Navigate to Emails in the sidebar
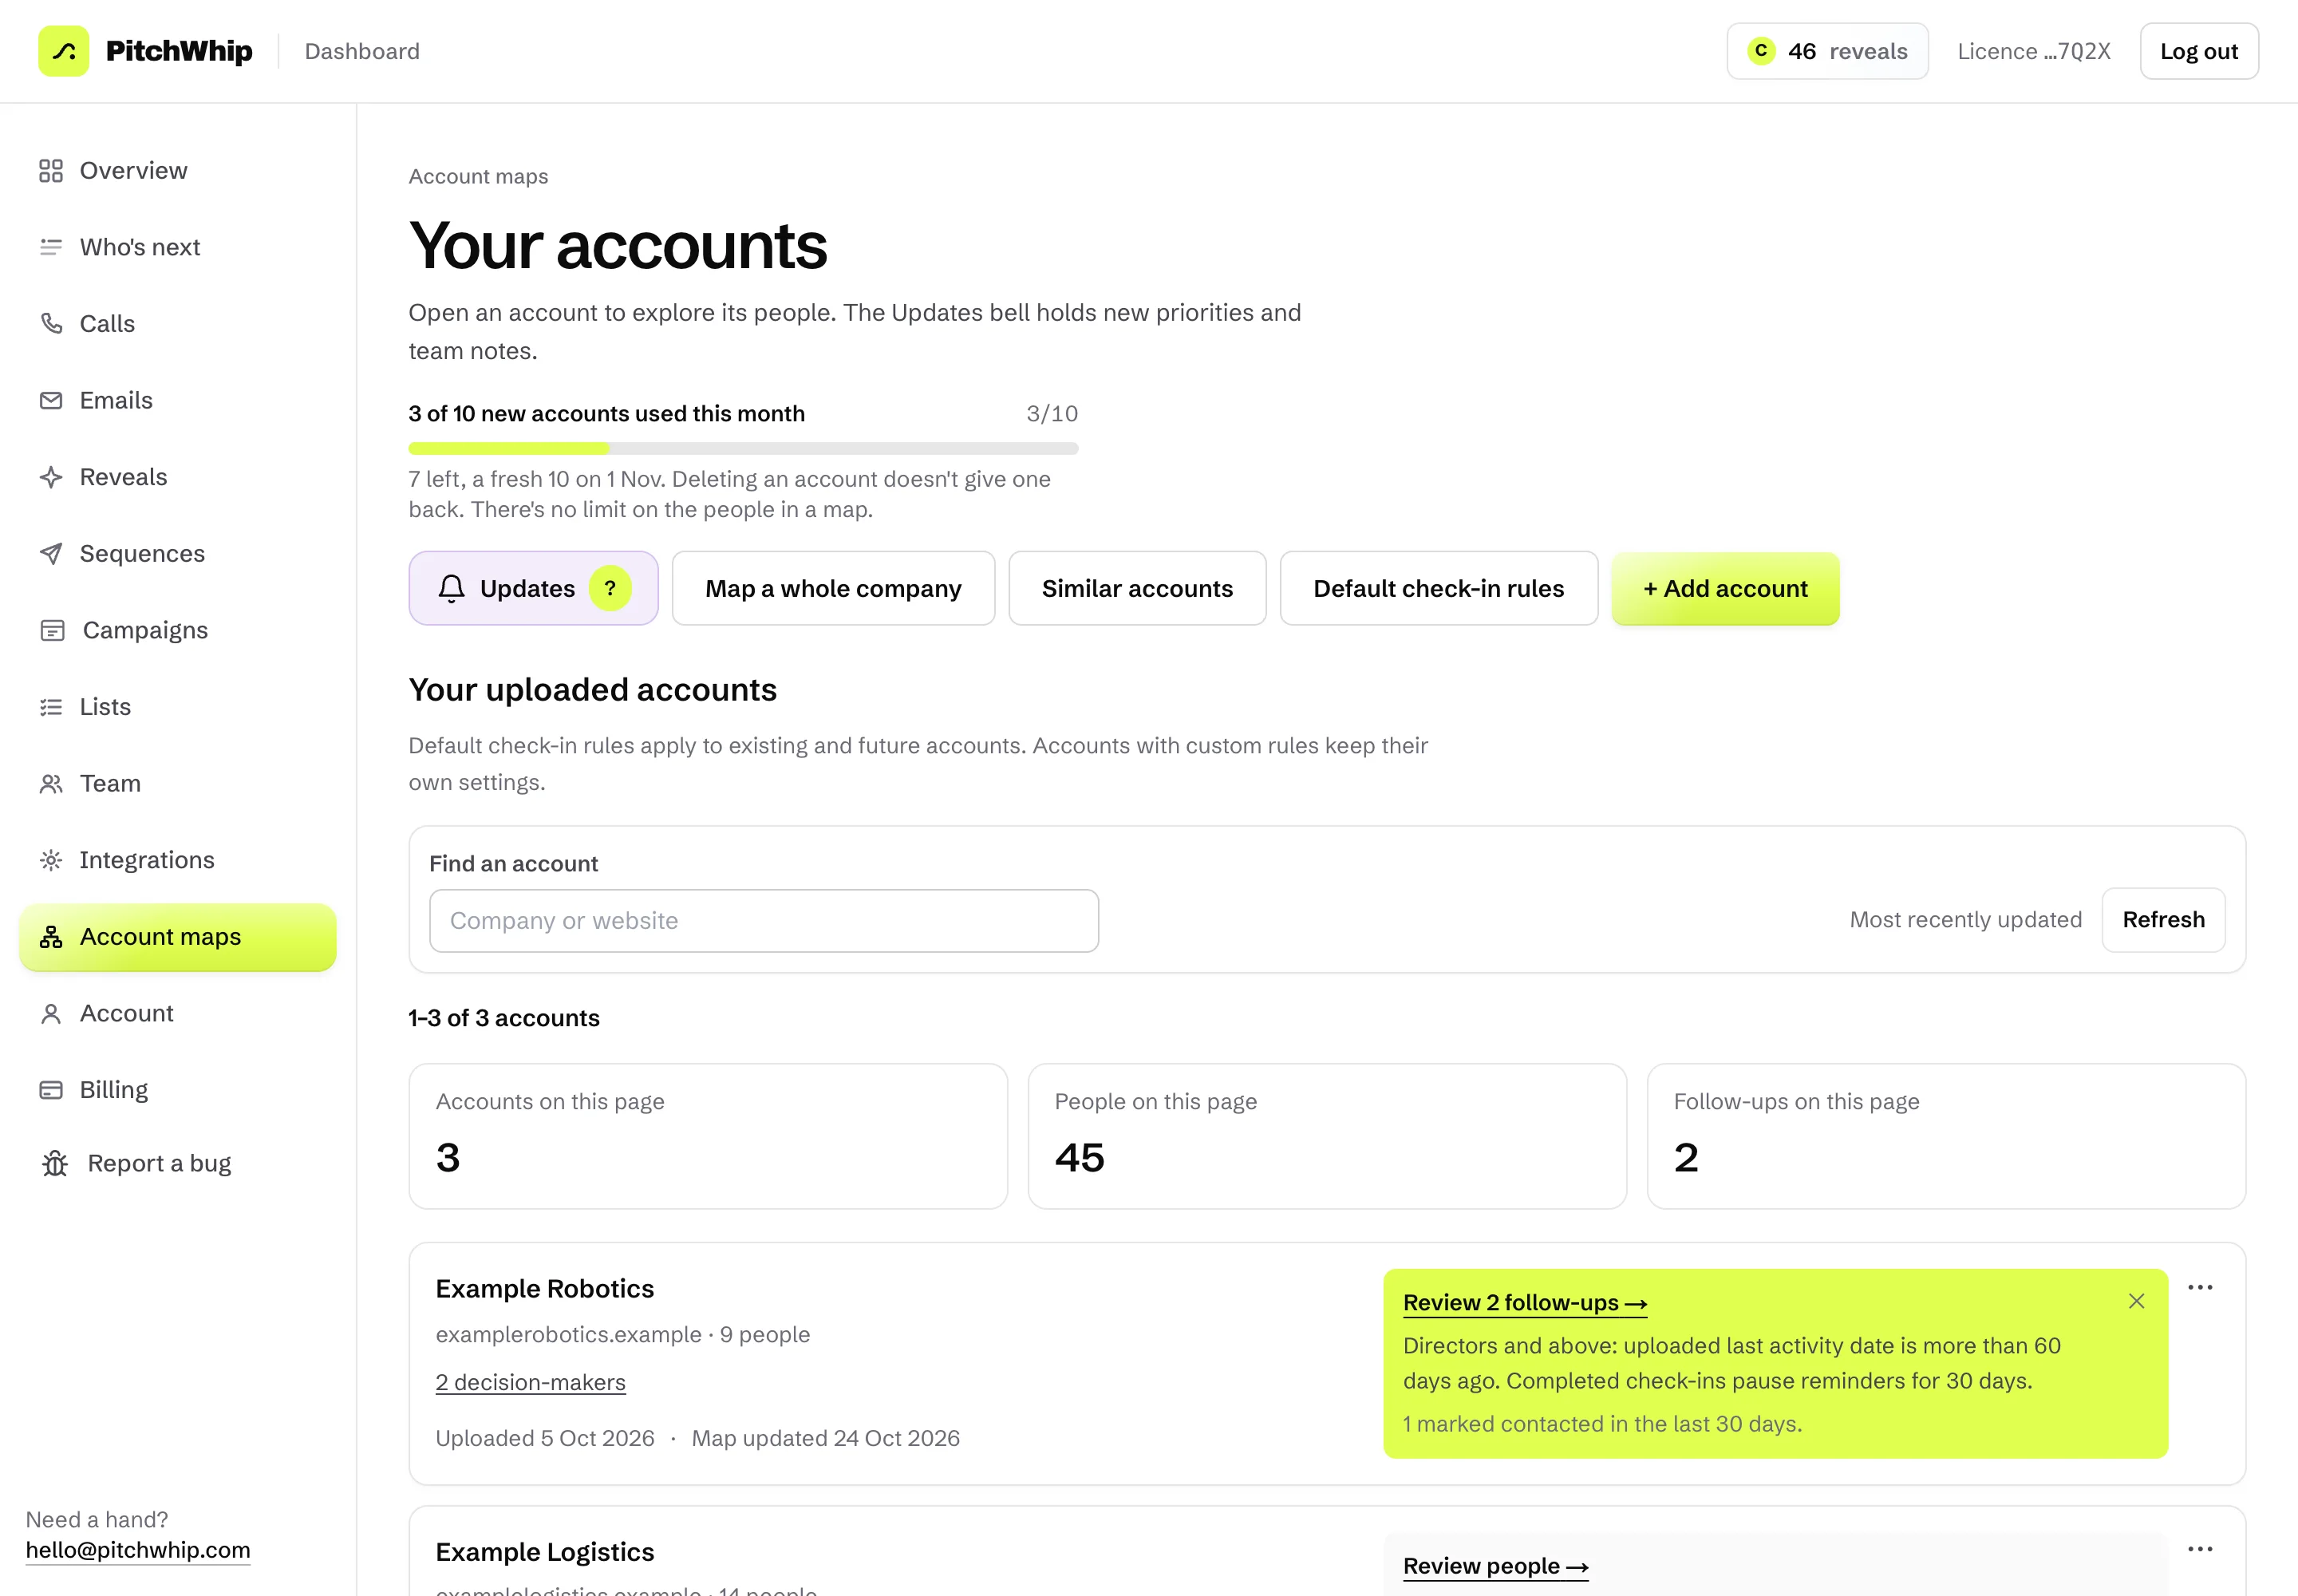The image size is (2298, 1596). (178, 400)
